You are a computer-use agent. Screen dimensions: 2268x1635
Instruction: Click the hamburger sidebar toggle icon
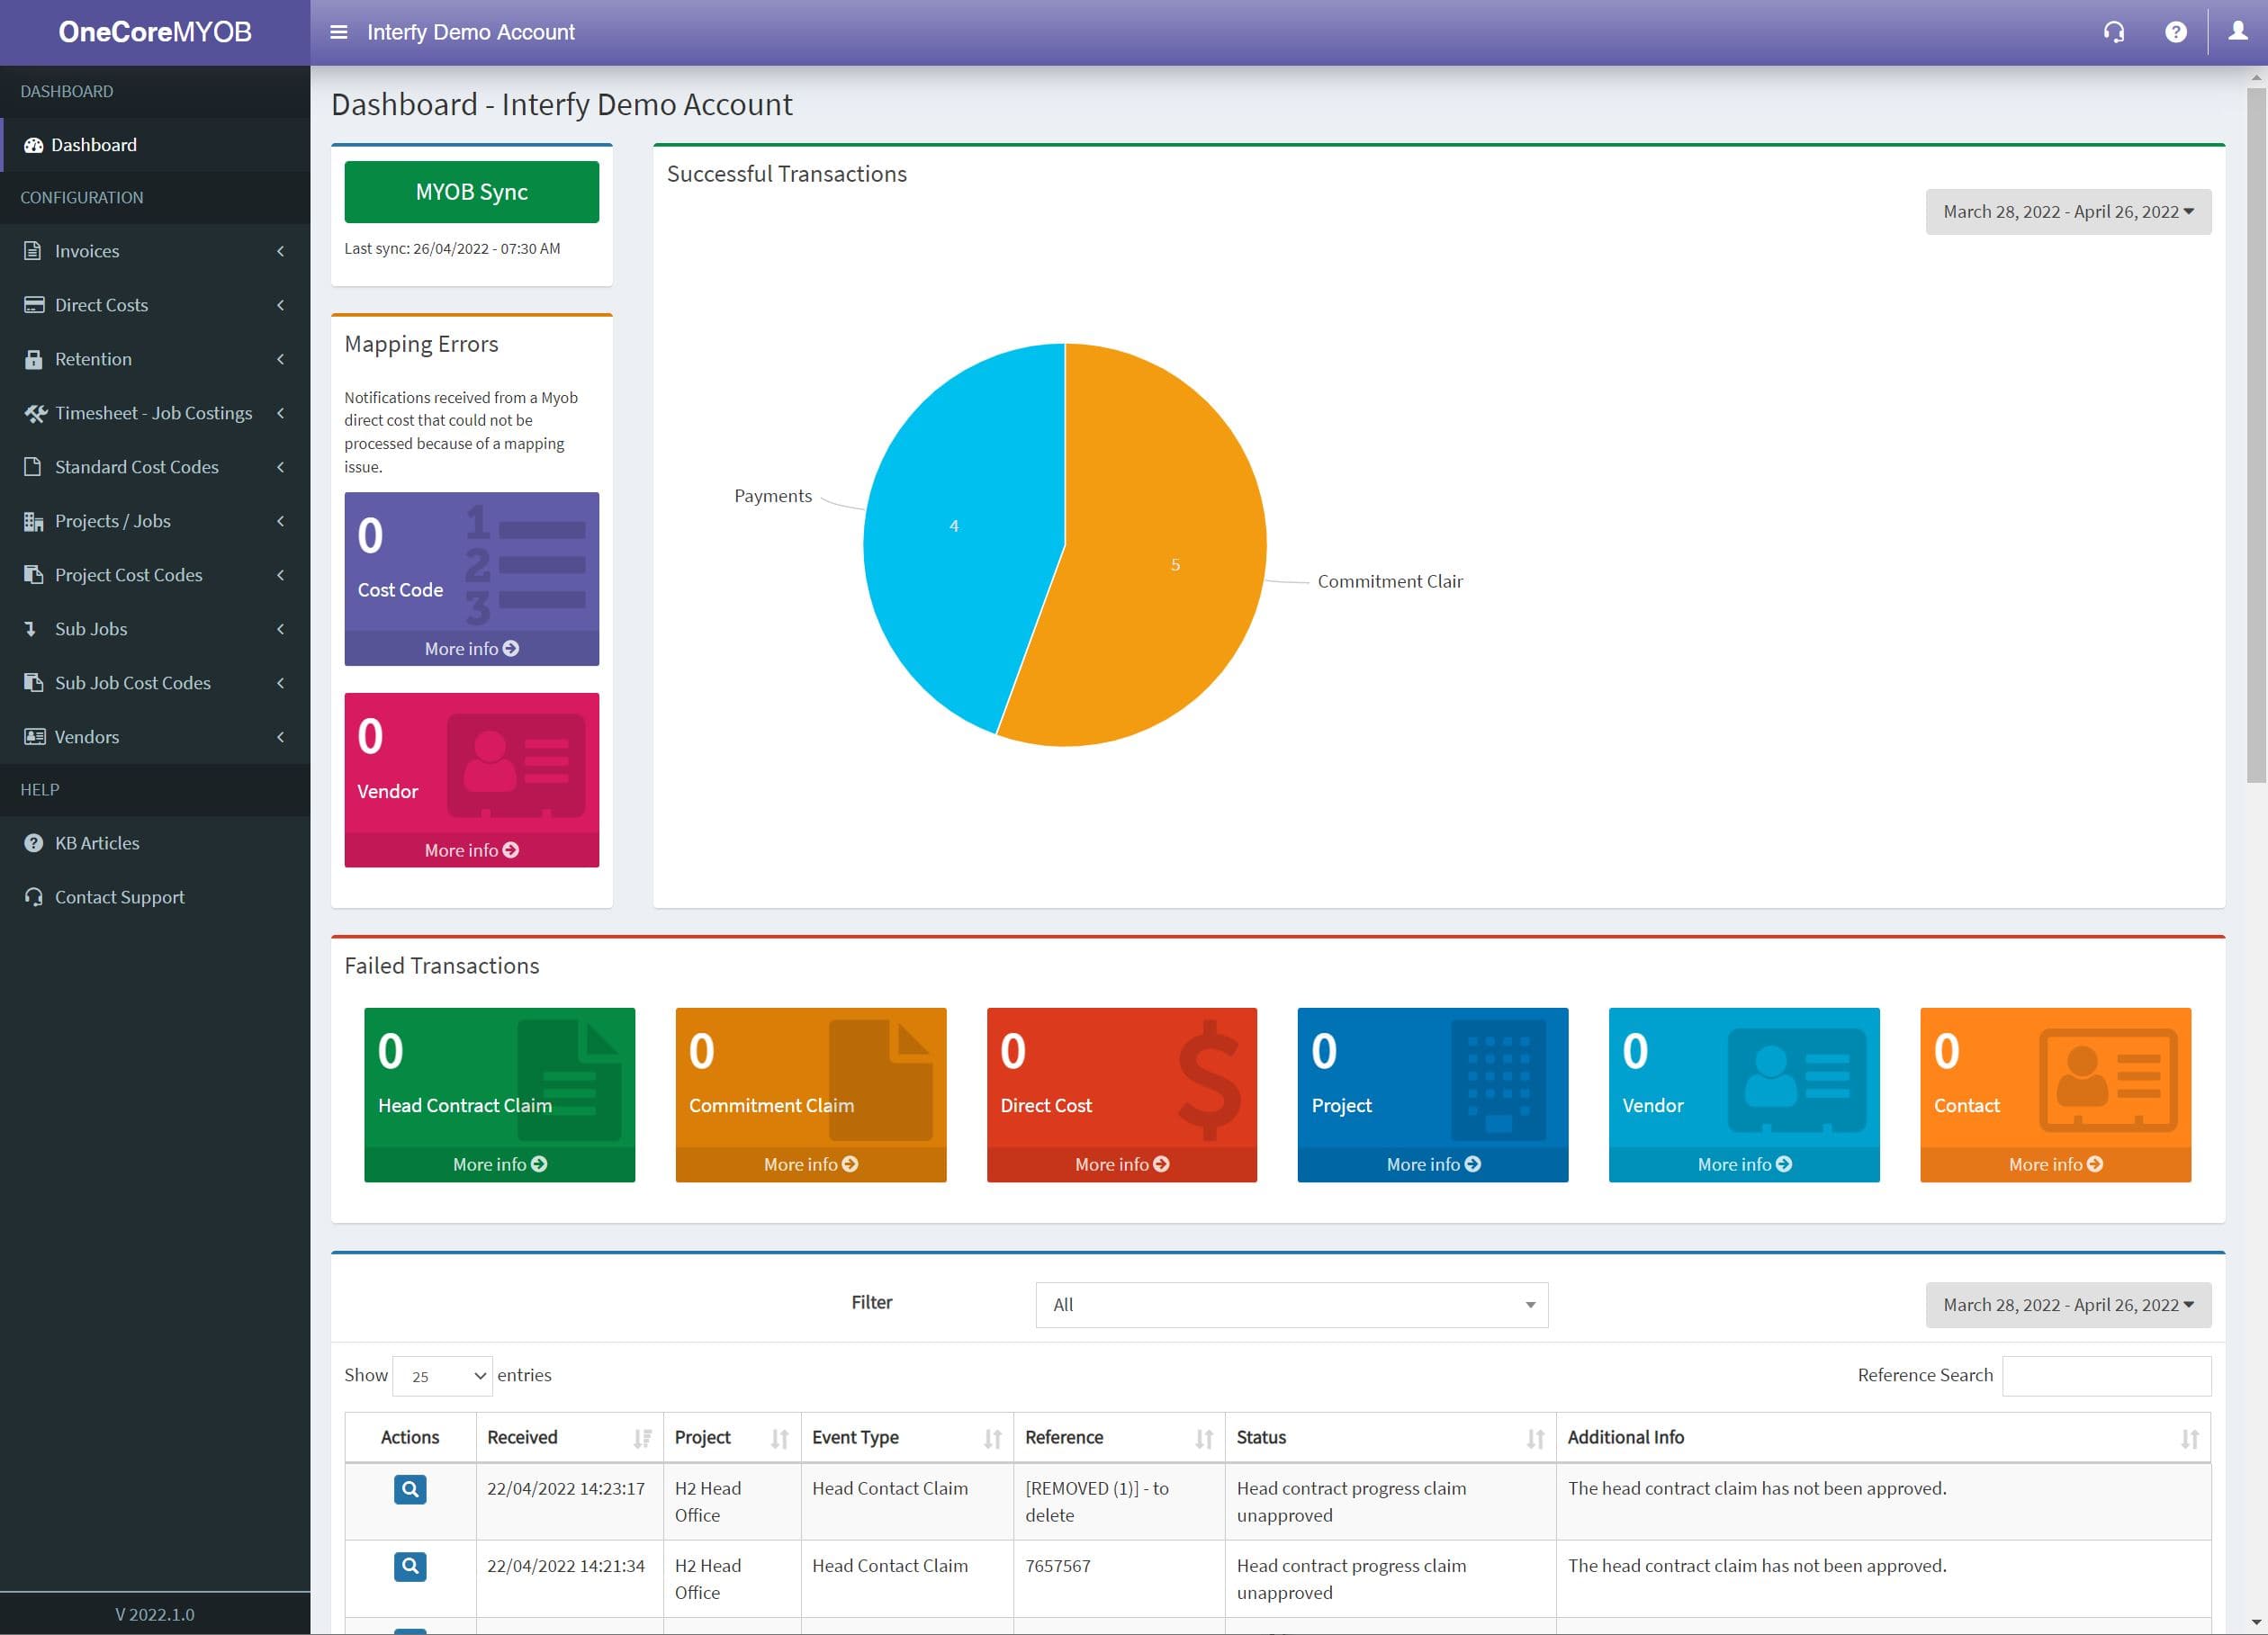[x=338, y=32]
